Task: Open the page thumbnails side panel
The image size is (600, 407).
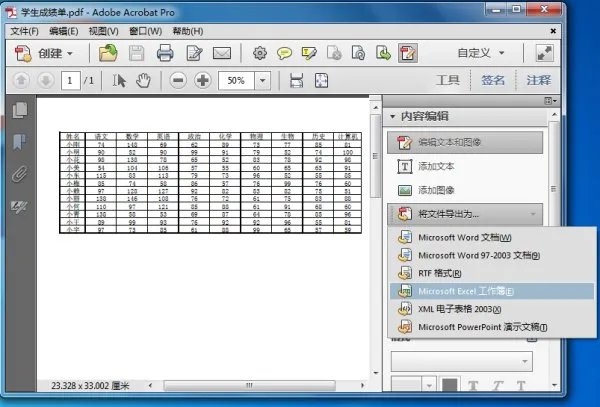Action: coord(19,111)
